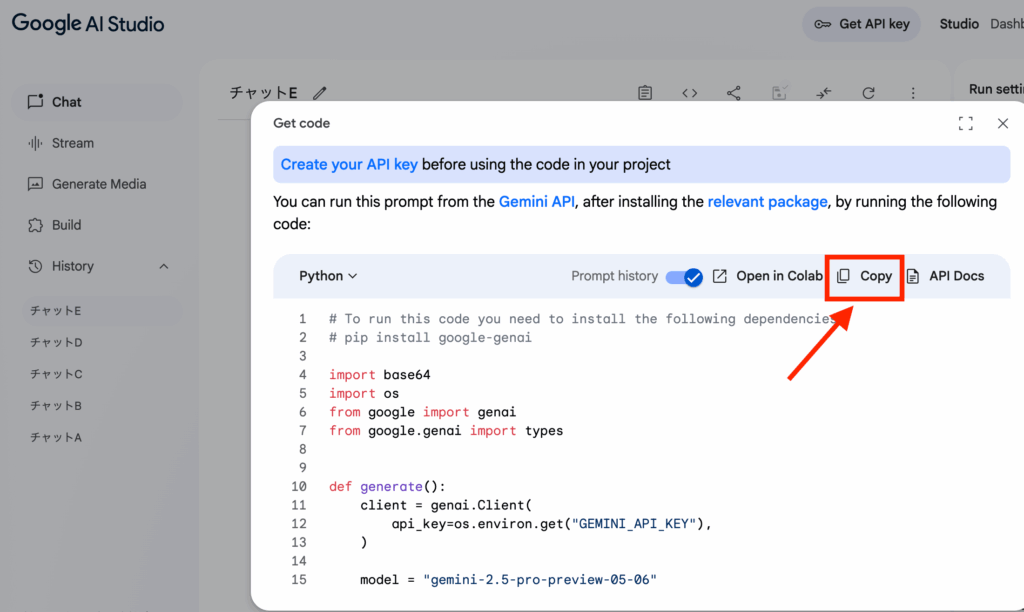Follow the Create your API key link
Viewport: 1024px width, 612px height.
(349, 165)
